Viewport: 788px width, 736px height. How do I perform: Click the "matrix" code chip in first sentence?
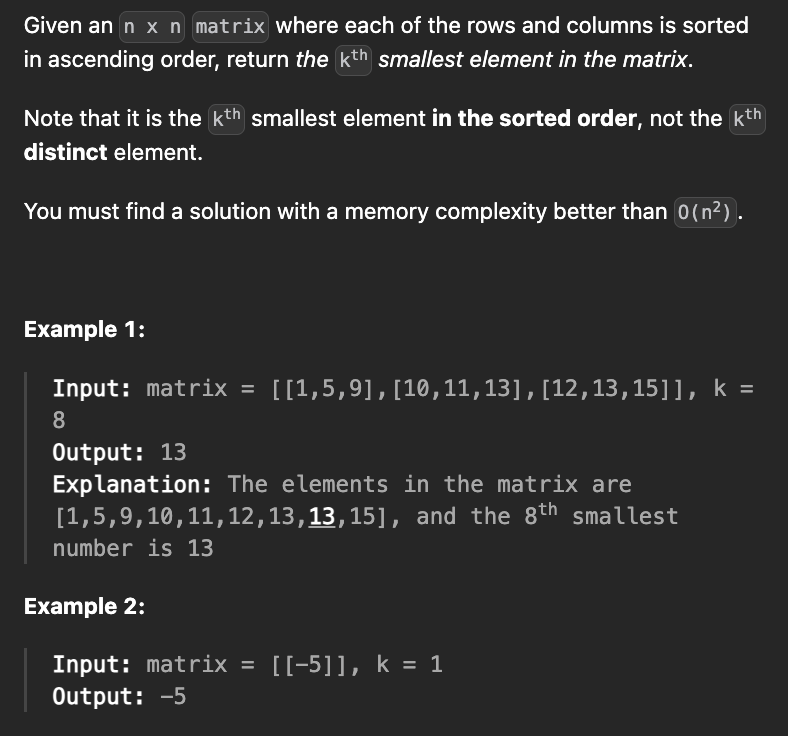point(230,26)
